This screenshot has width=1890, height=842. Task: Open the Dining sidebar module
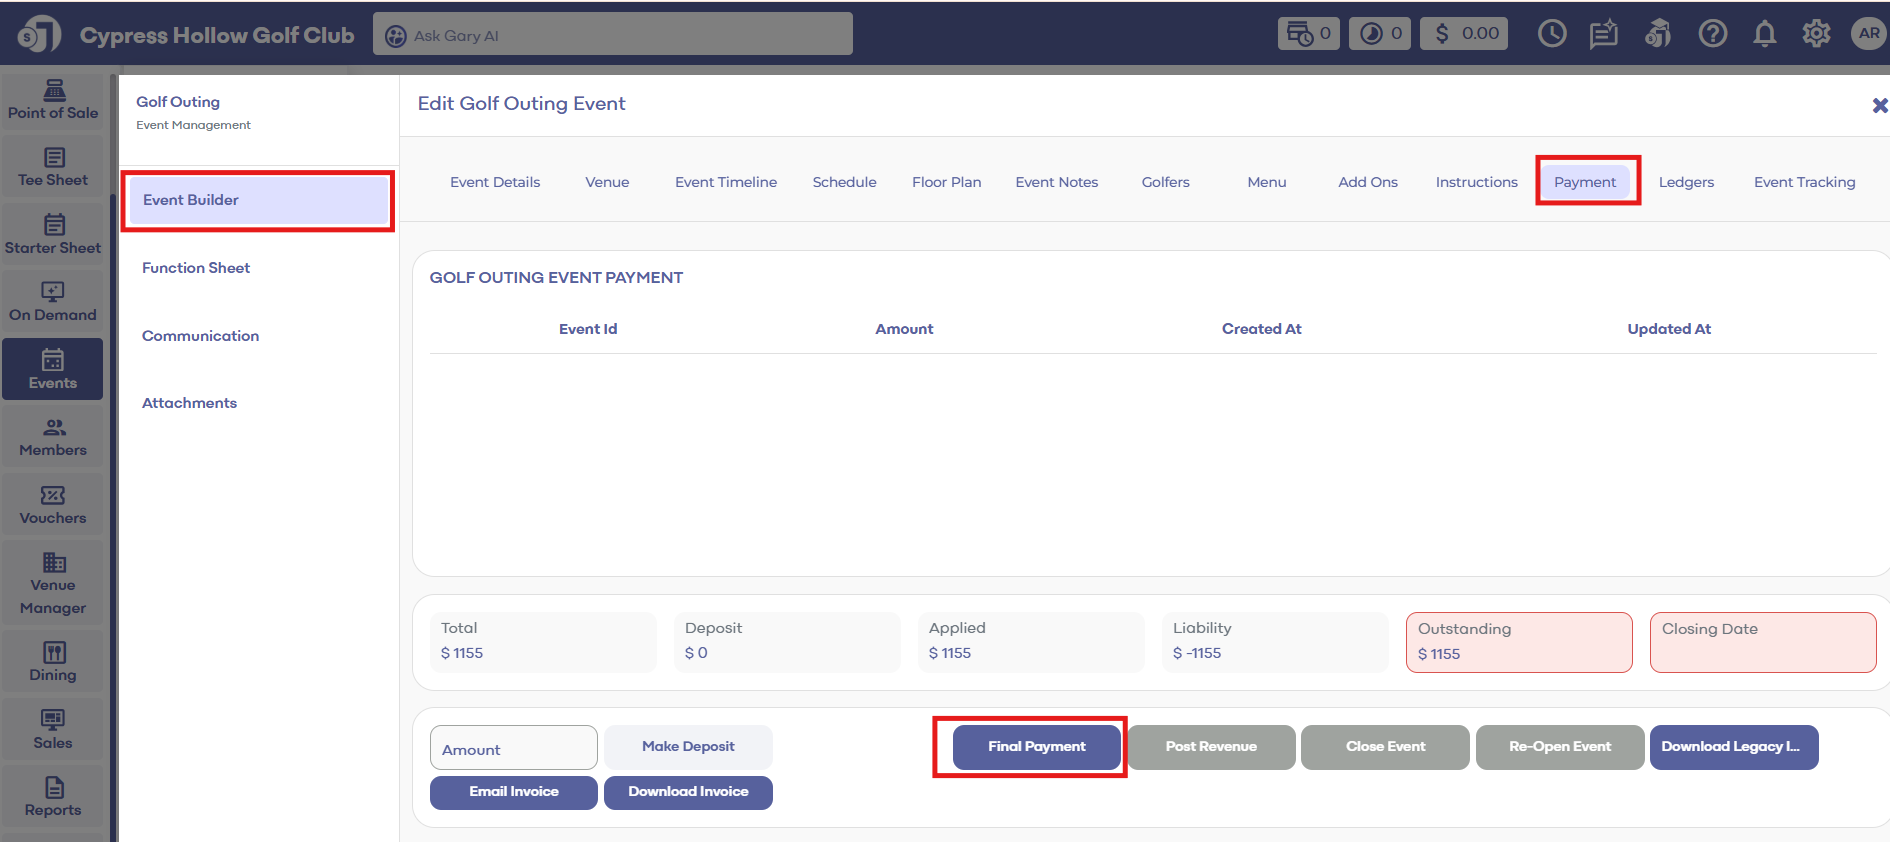[x=53, y=662]
